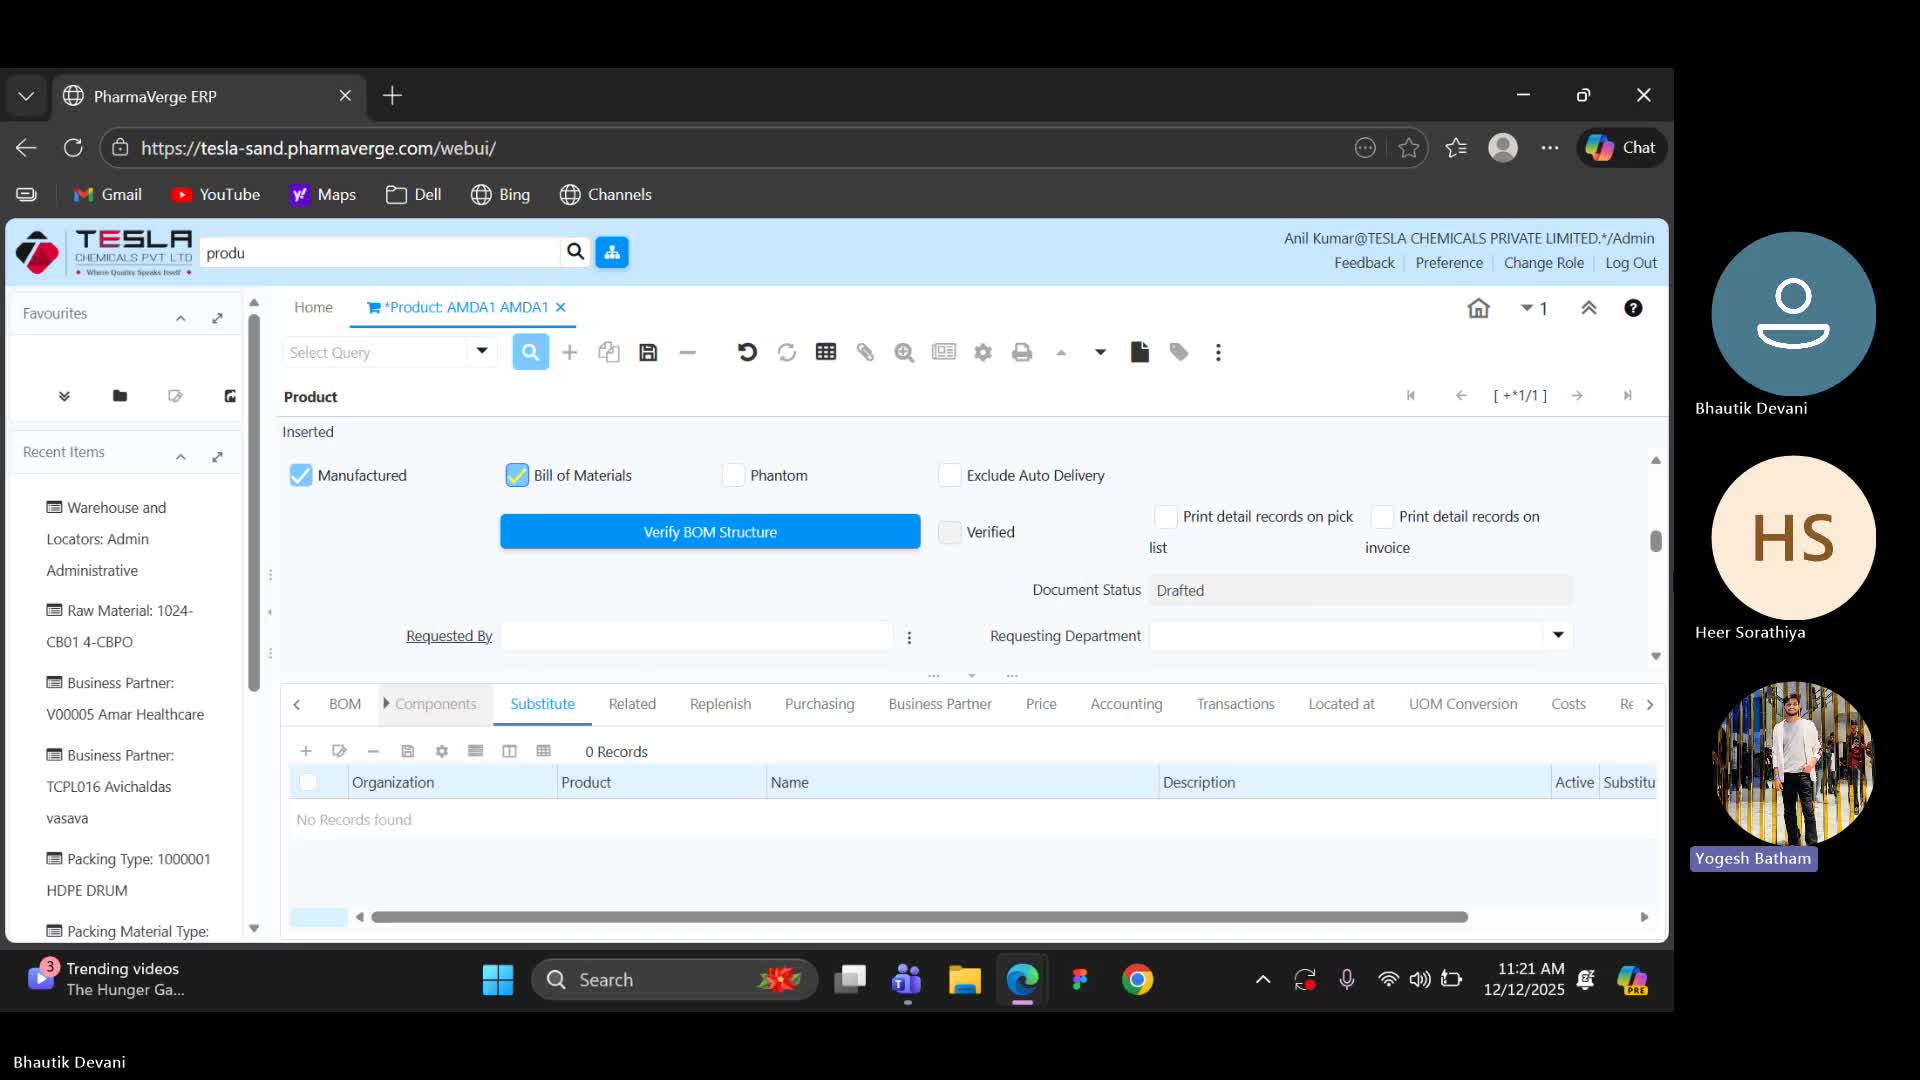Open the Preference link
This screenshot has height=1080, width=1920.
pyautogui.click(x=1449, y=263)
